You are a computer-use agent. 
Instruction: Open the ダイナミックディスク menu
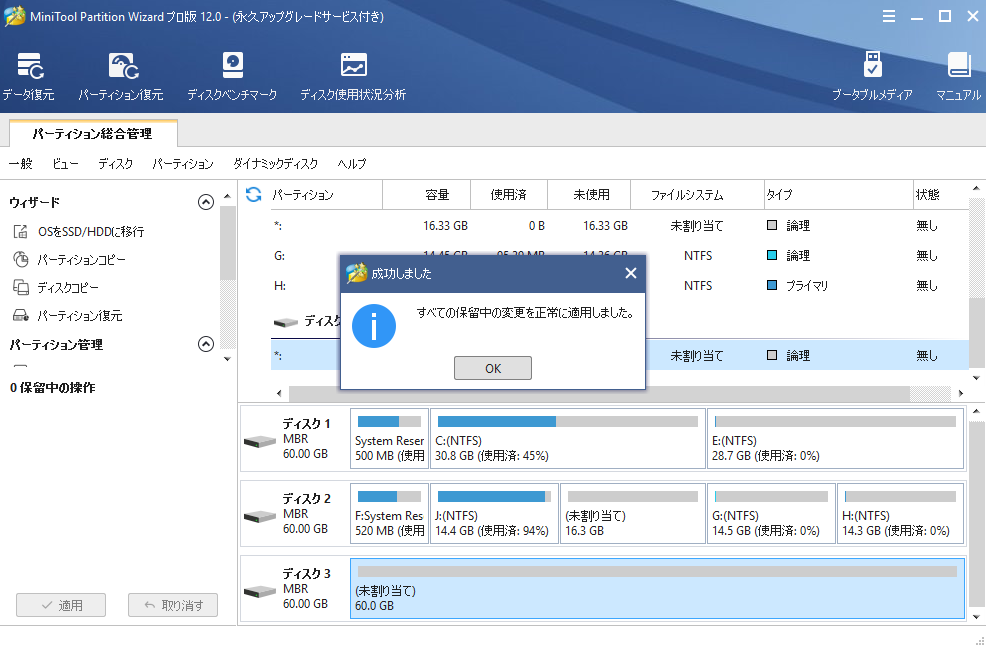[x=275, y=164]
